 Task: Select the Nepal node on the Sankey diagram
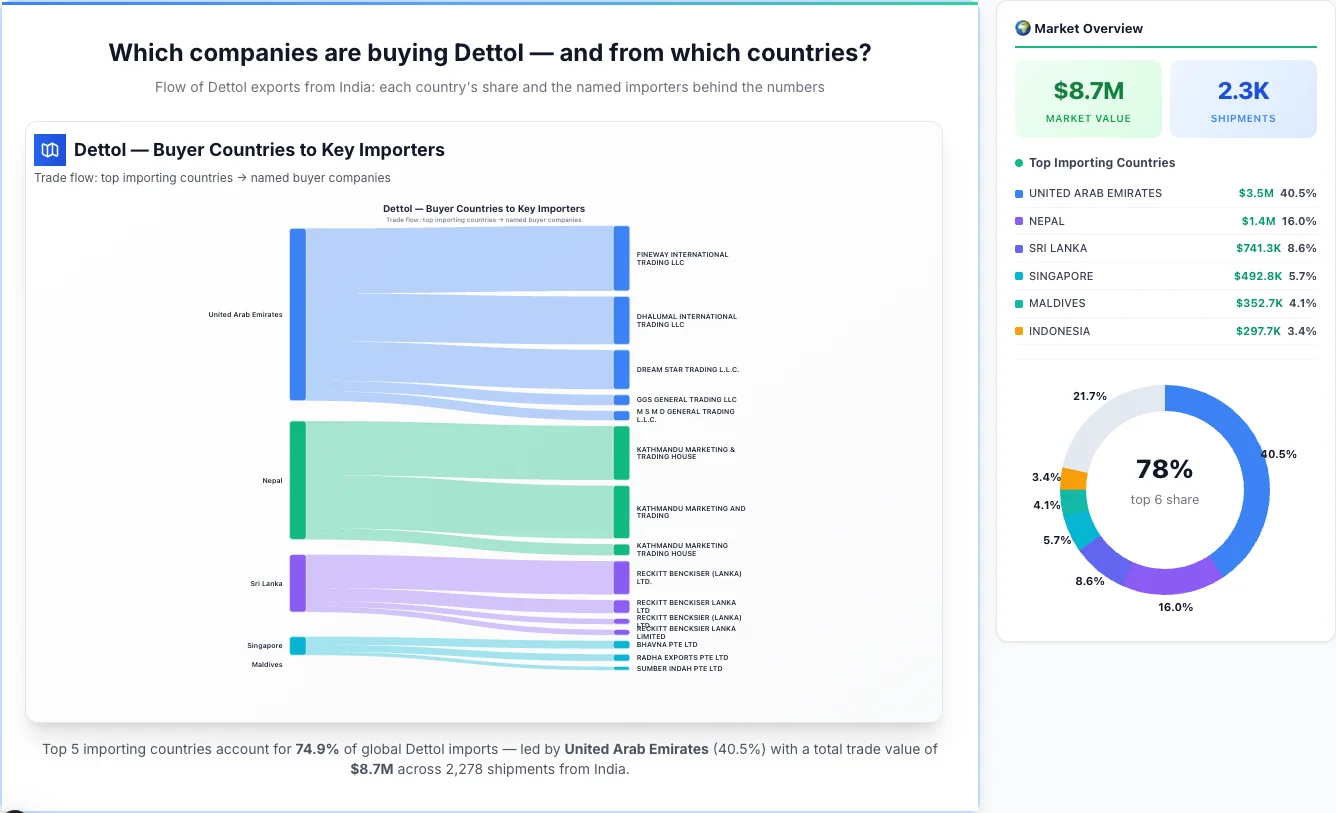coord(297,481)
